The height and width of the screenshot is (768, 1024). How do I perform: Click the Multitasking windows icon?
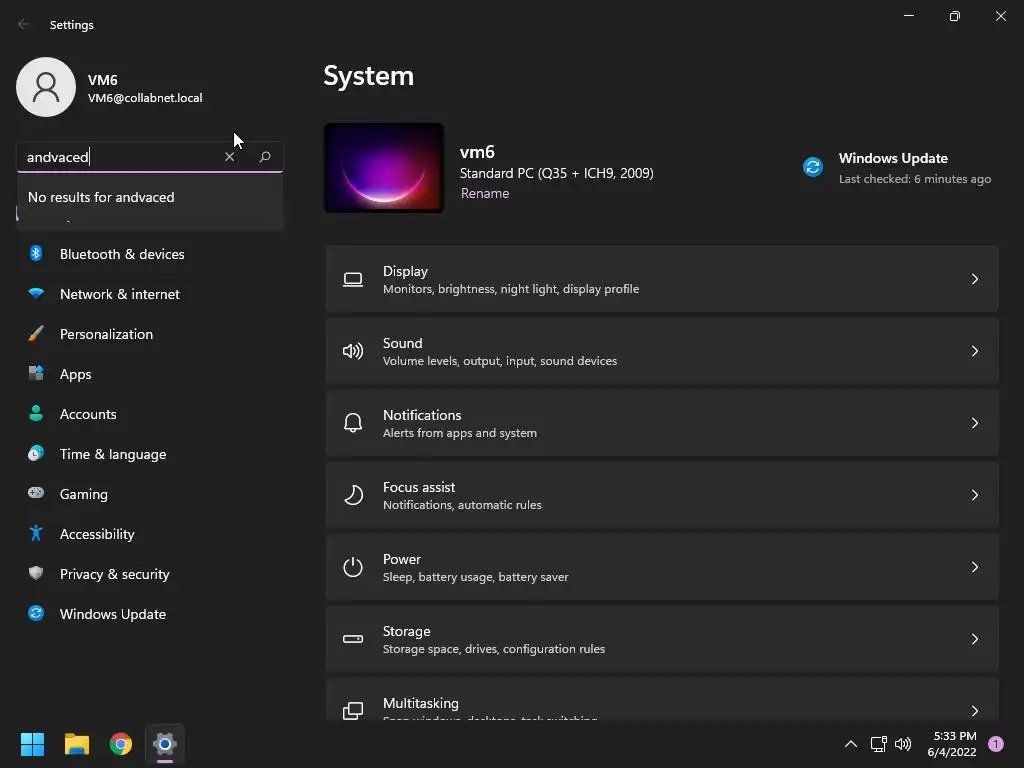353,711
